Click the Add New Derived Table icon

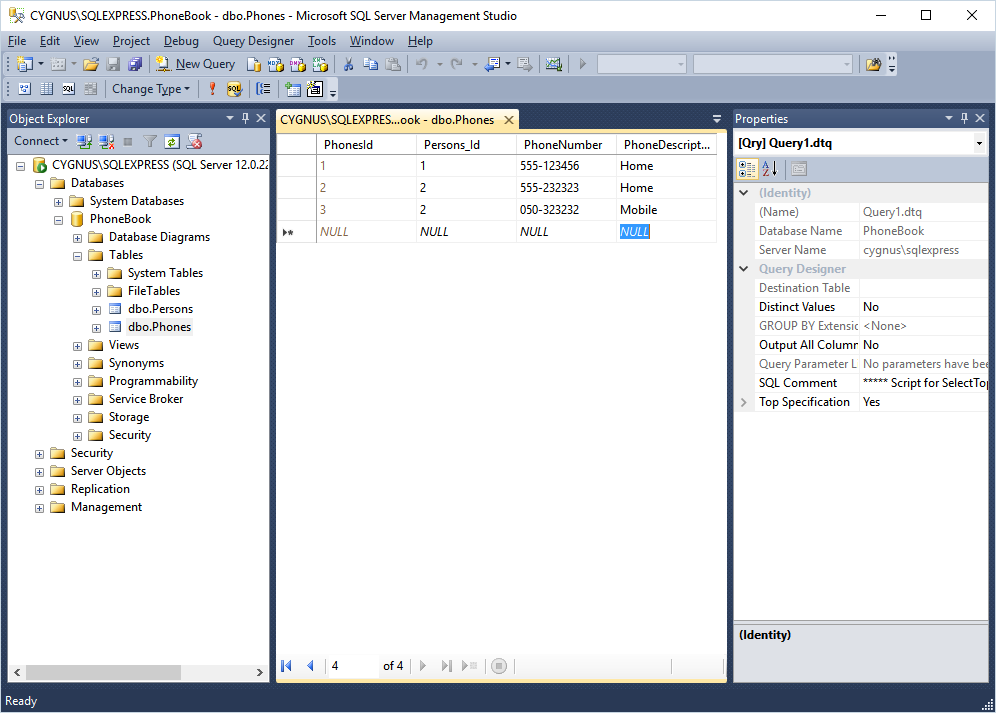coord(314,89)
